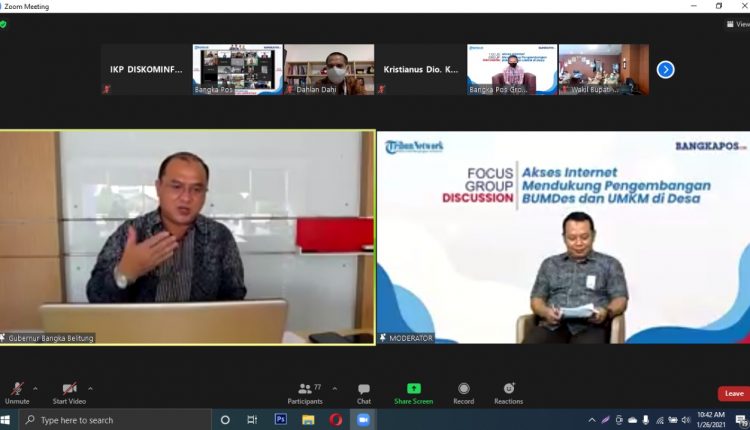Start recording with the Record button
The image size is (750, 430).
[463, 390]
